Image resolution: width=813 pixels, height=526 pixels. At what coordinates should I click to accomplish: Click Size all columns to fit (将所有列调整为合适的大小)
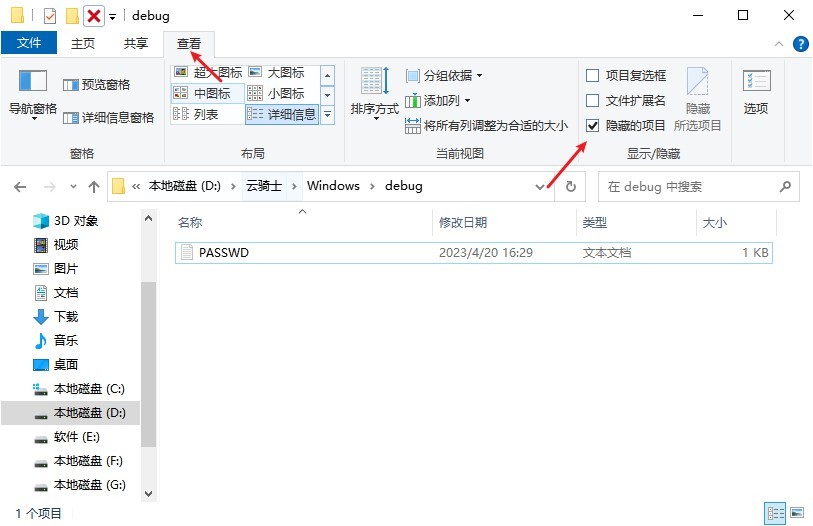pos(486,126)
